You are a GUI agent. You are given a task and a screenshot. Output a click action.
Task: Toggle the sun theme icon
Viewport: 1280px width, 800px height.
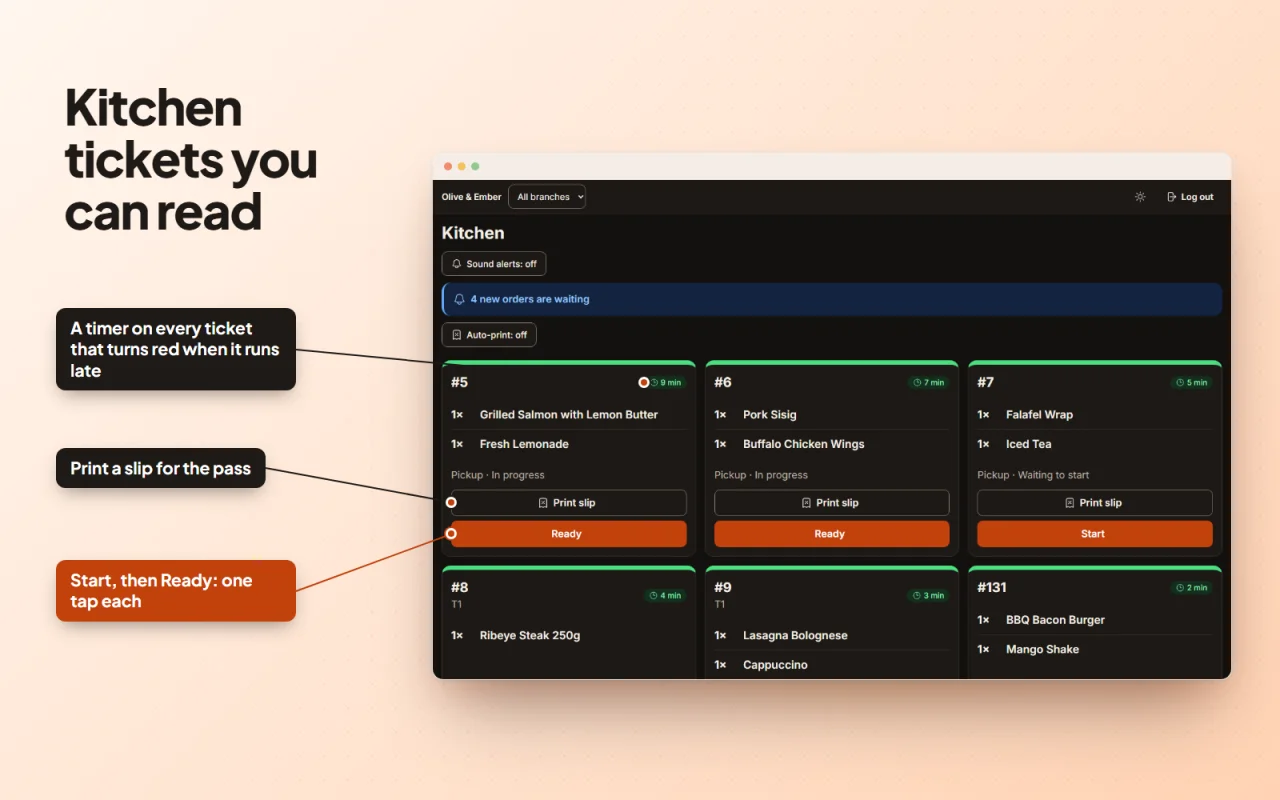tap(1140, 197)
